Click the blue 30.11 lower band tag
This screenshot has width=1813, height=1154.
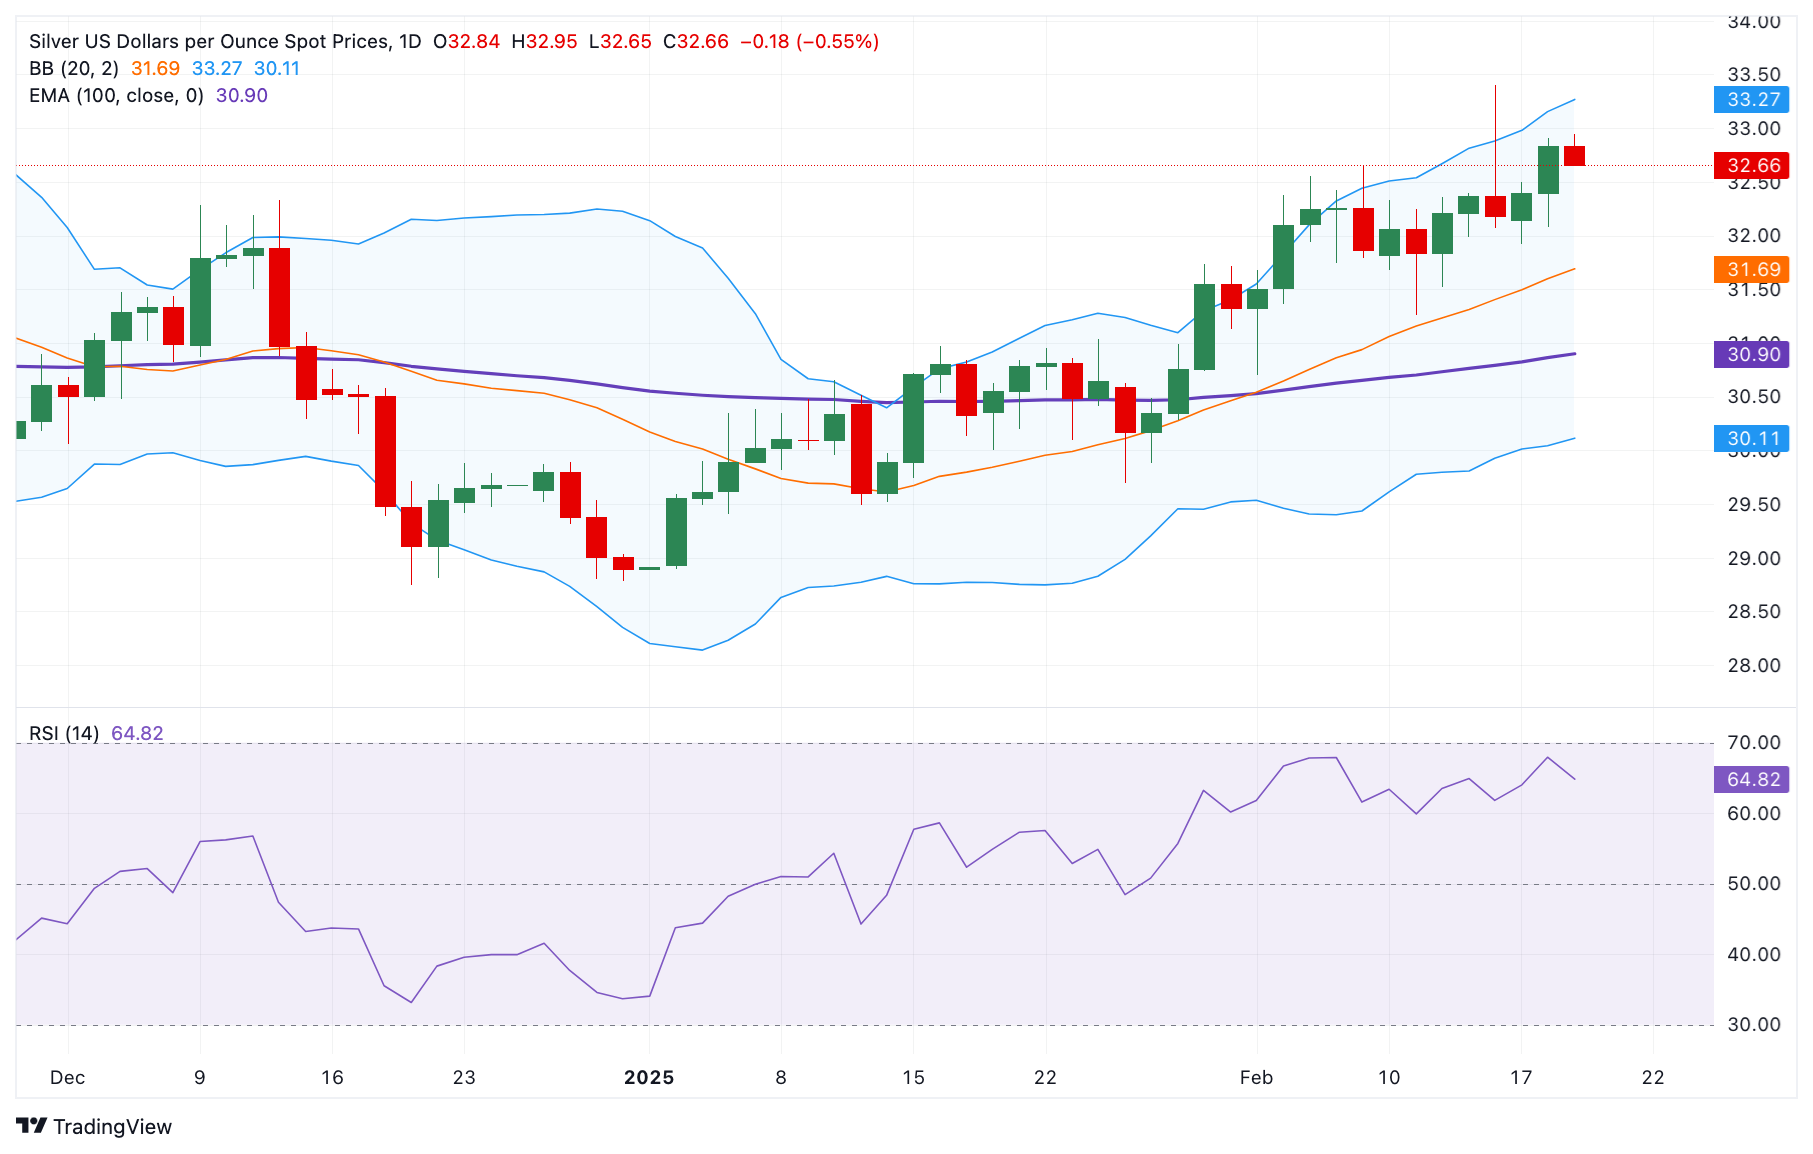[1753, 438]
